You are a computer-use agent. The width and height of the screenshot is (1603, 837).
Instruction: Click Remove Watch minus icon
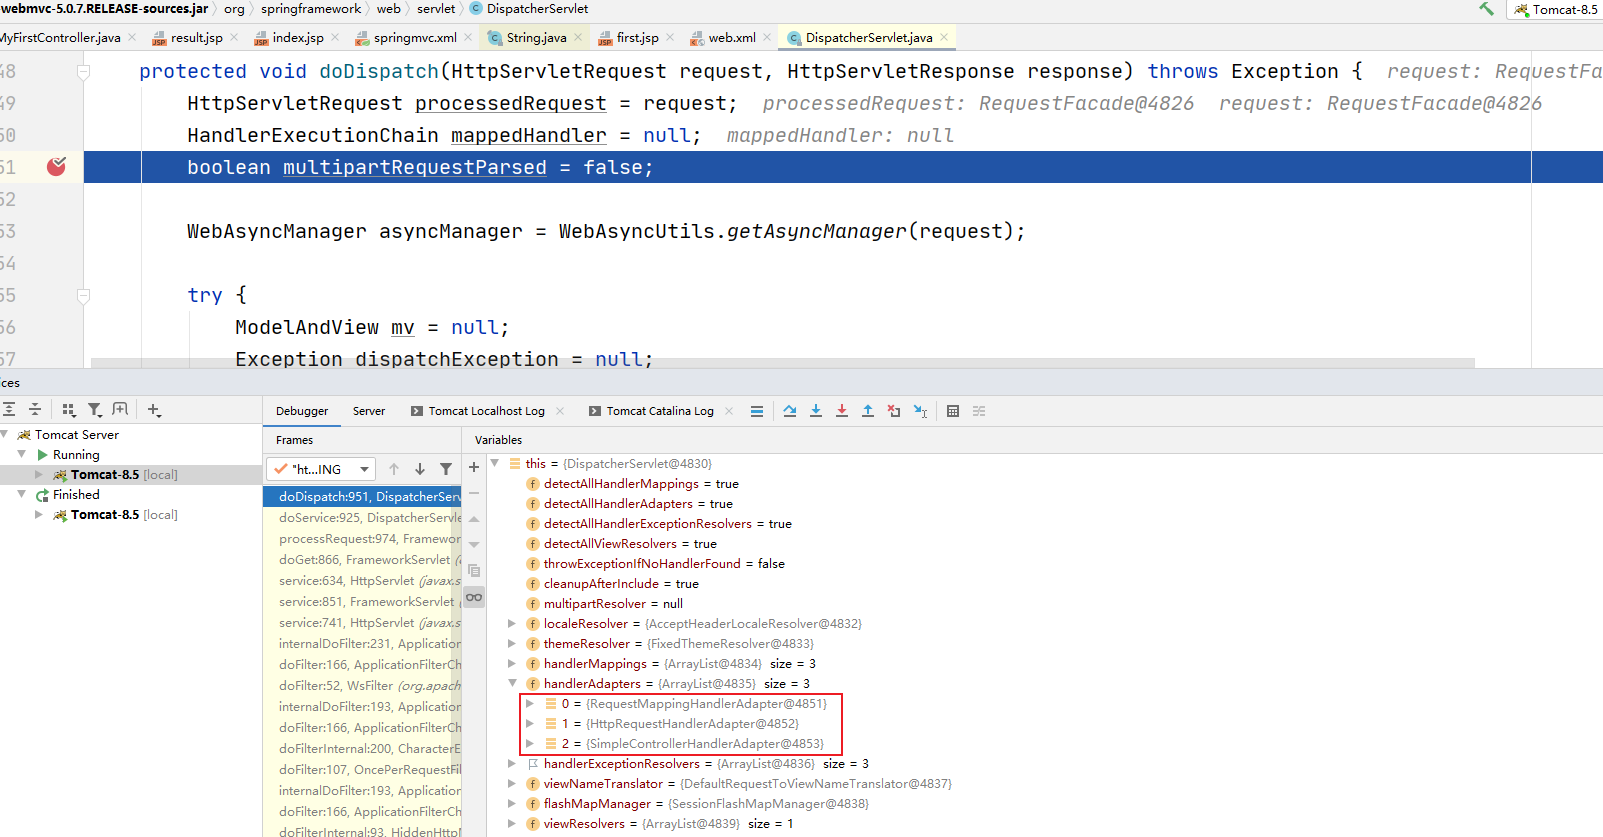(474, 493)
